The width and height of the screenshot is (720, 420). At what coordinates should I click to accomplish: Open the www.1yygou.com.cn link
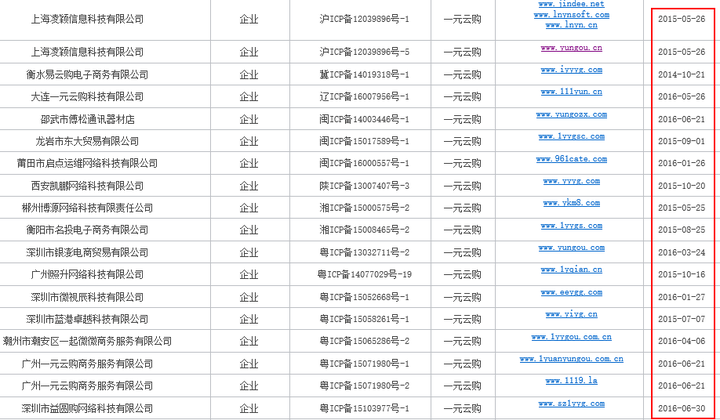[x=571, y=337]
